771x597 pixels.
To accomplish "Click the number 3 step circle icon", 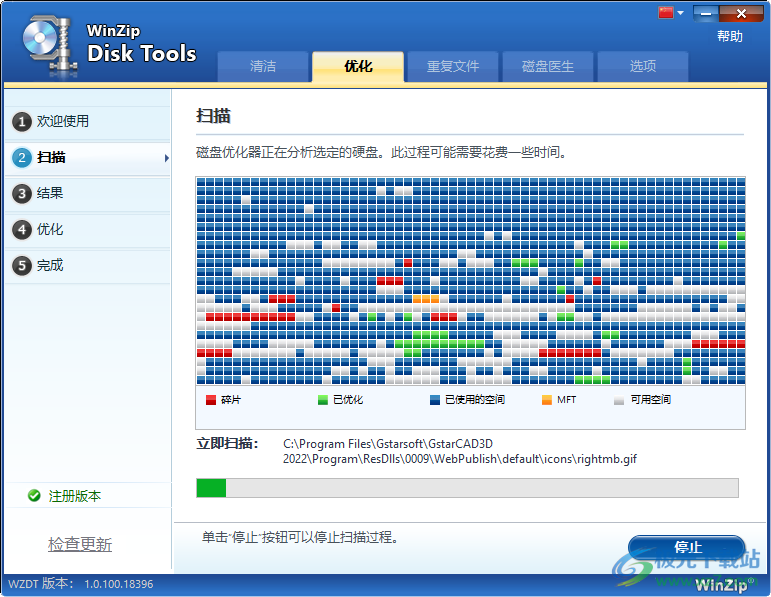I will pyautogui.click(x=22, y=194).
